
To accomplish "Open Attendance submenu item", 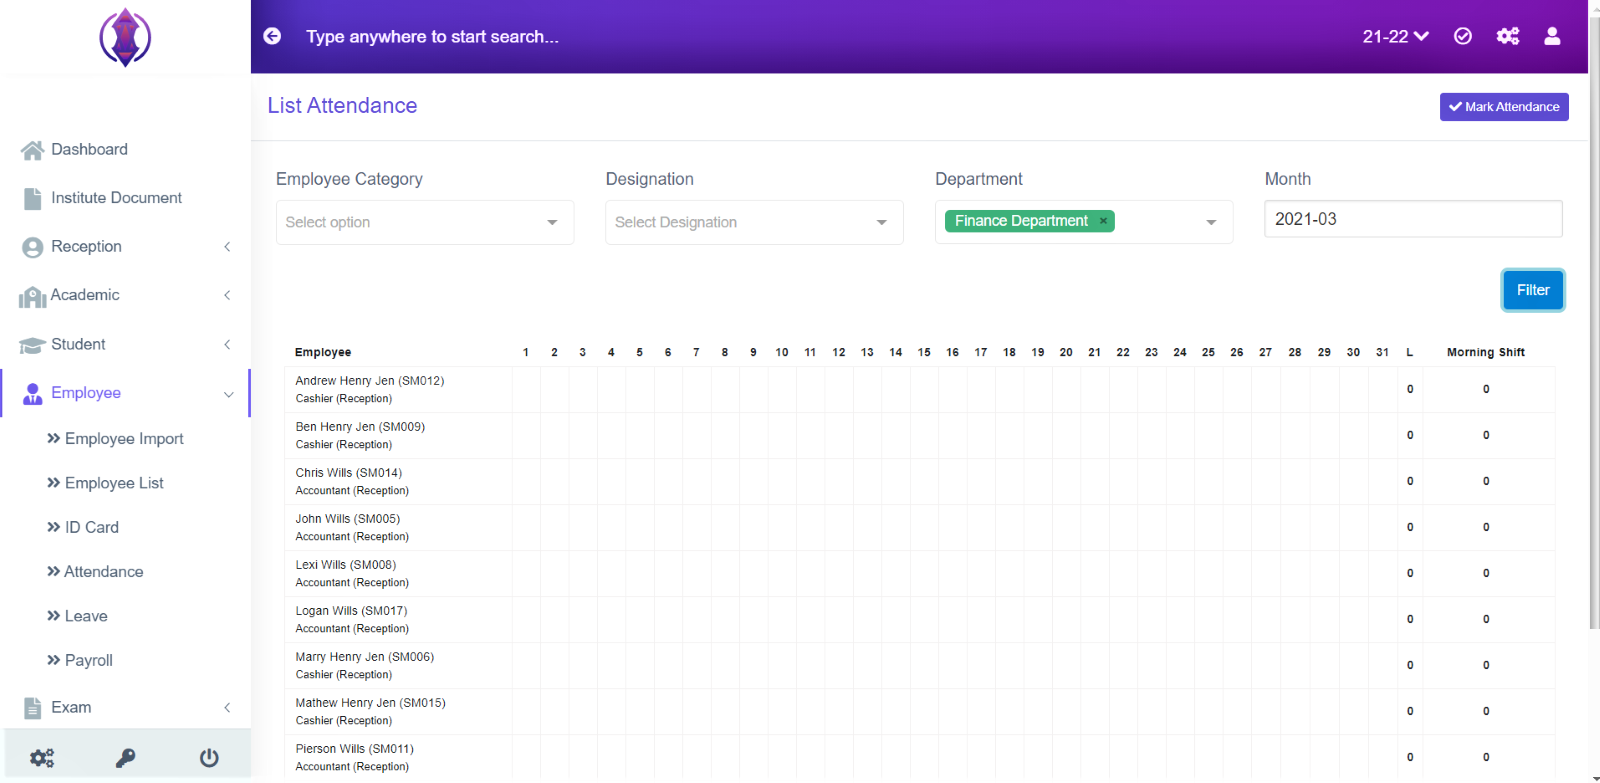I will pos(103,572).
